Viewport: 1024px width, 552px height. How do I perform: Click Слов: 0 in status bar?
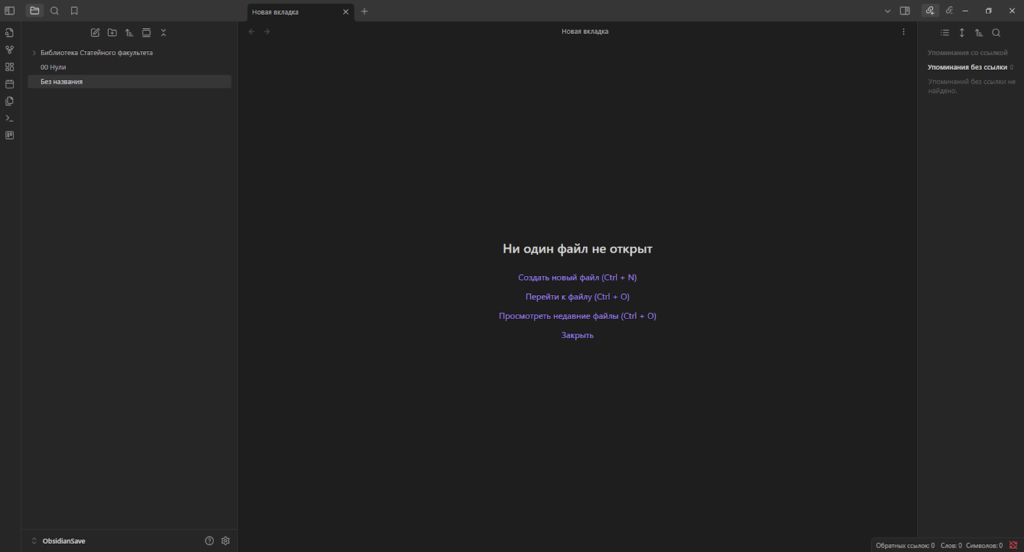coord(951,545)
